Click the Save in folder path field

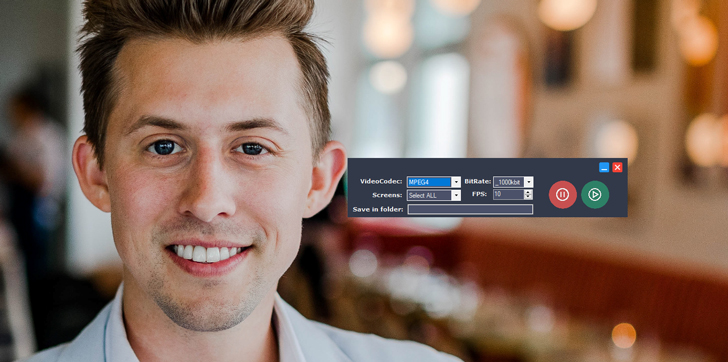(470, 209)
